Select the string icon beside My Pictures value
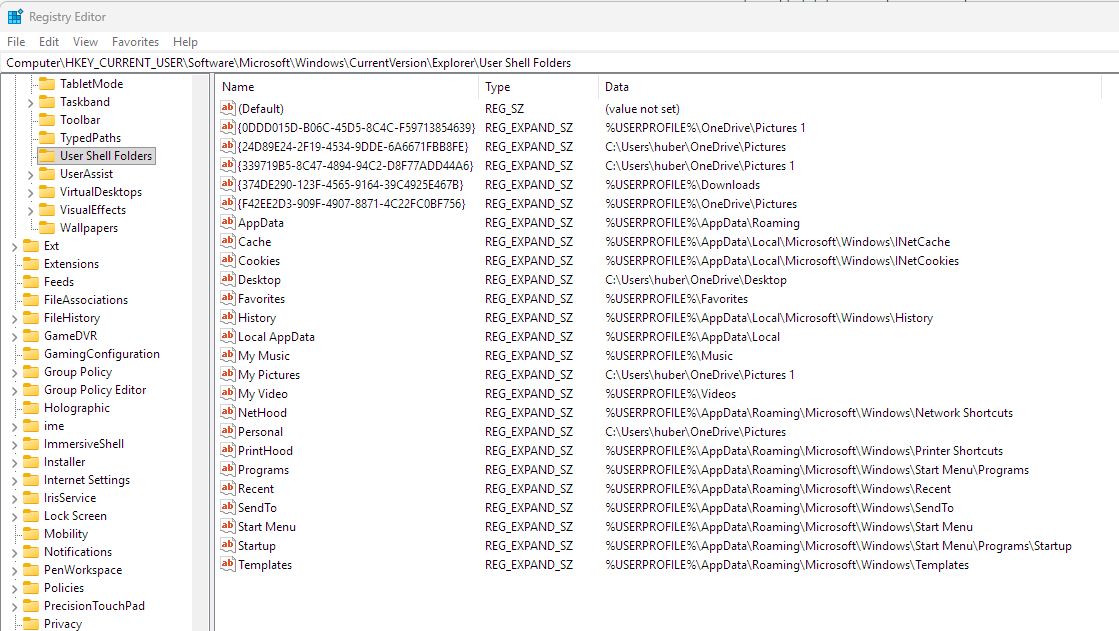 coord(228,374)
